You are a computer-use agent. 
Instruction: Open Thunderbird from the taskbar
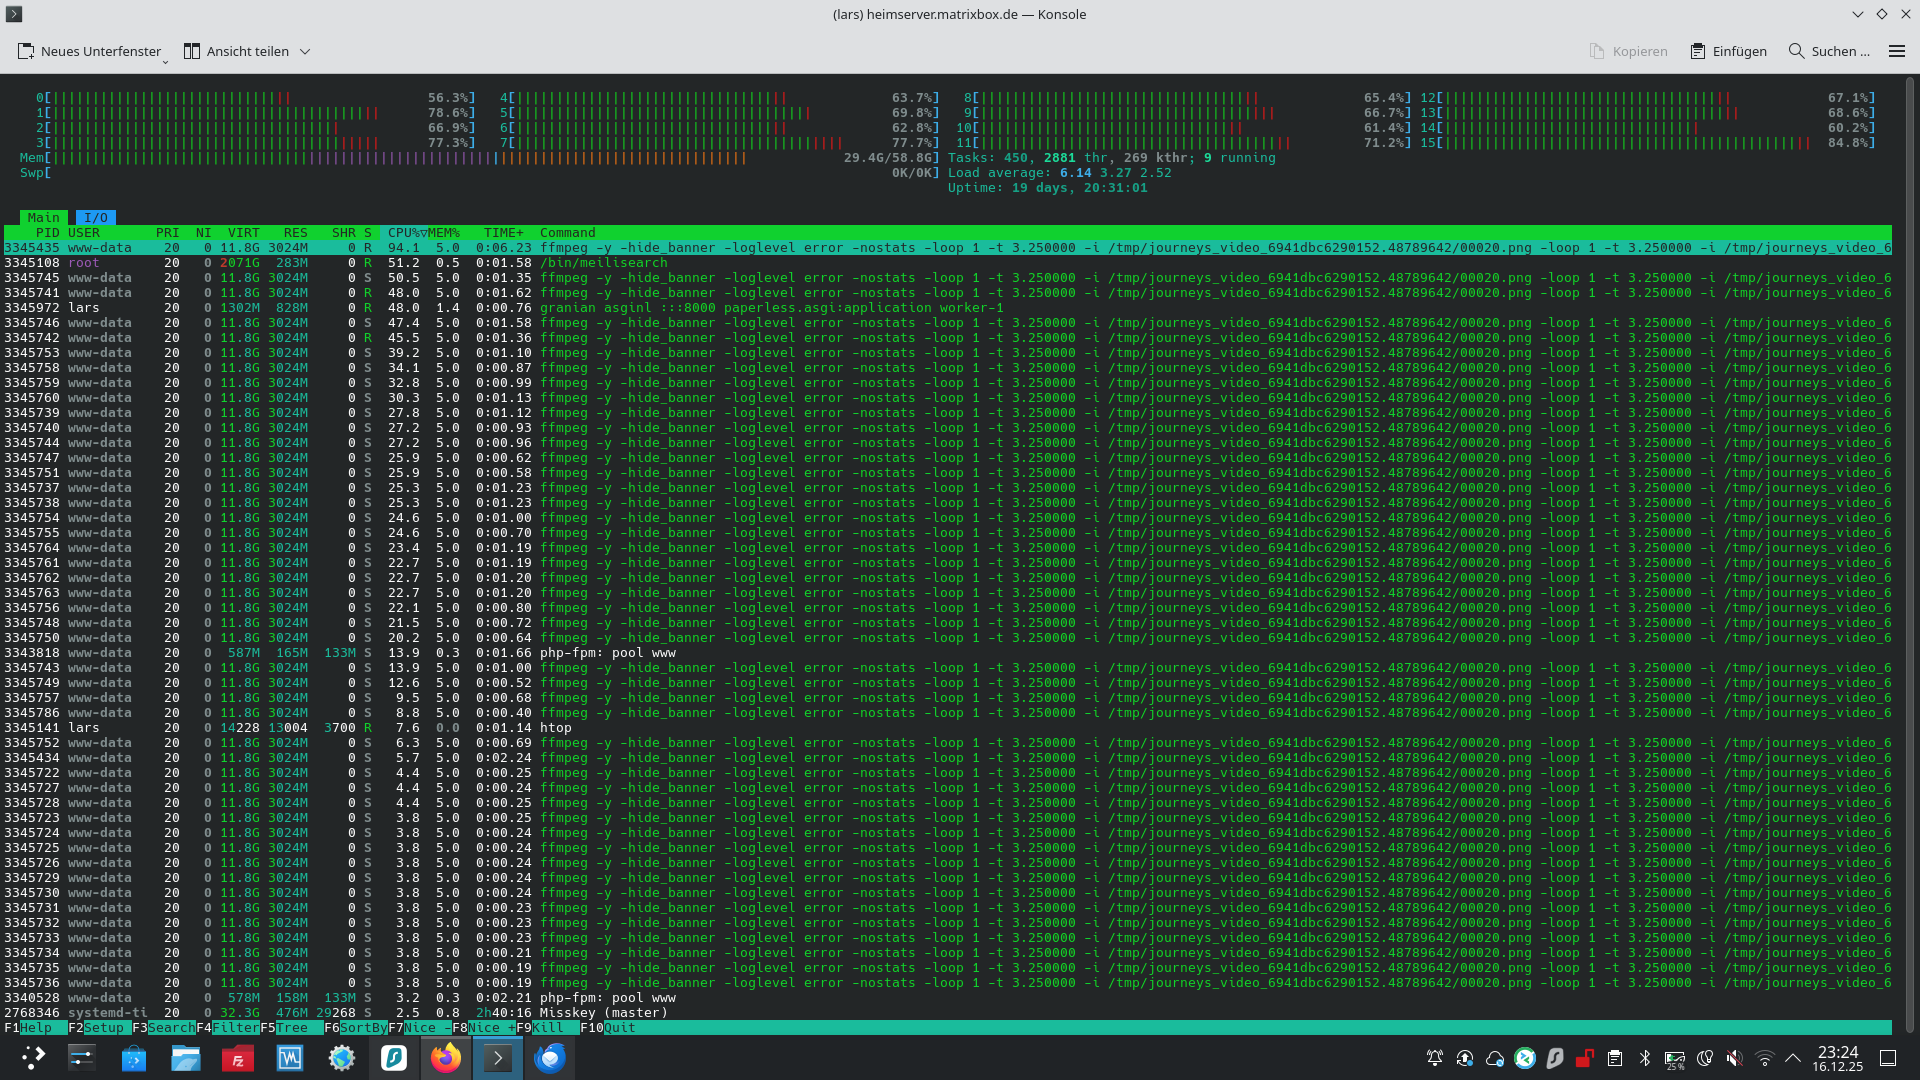tap(550, 1058)
